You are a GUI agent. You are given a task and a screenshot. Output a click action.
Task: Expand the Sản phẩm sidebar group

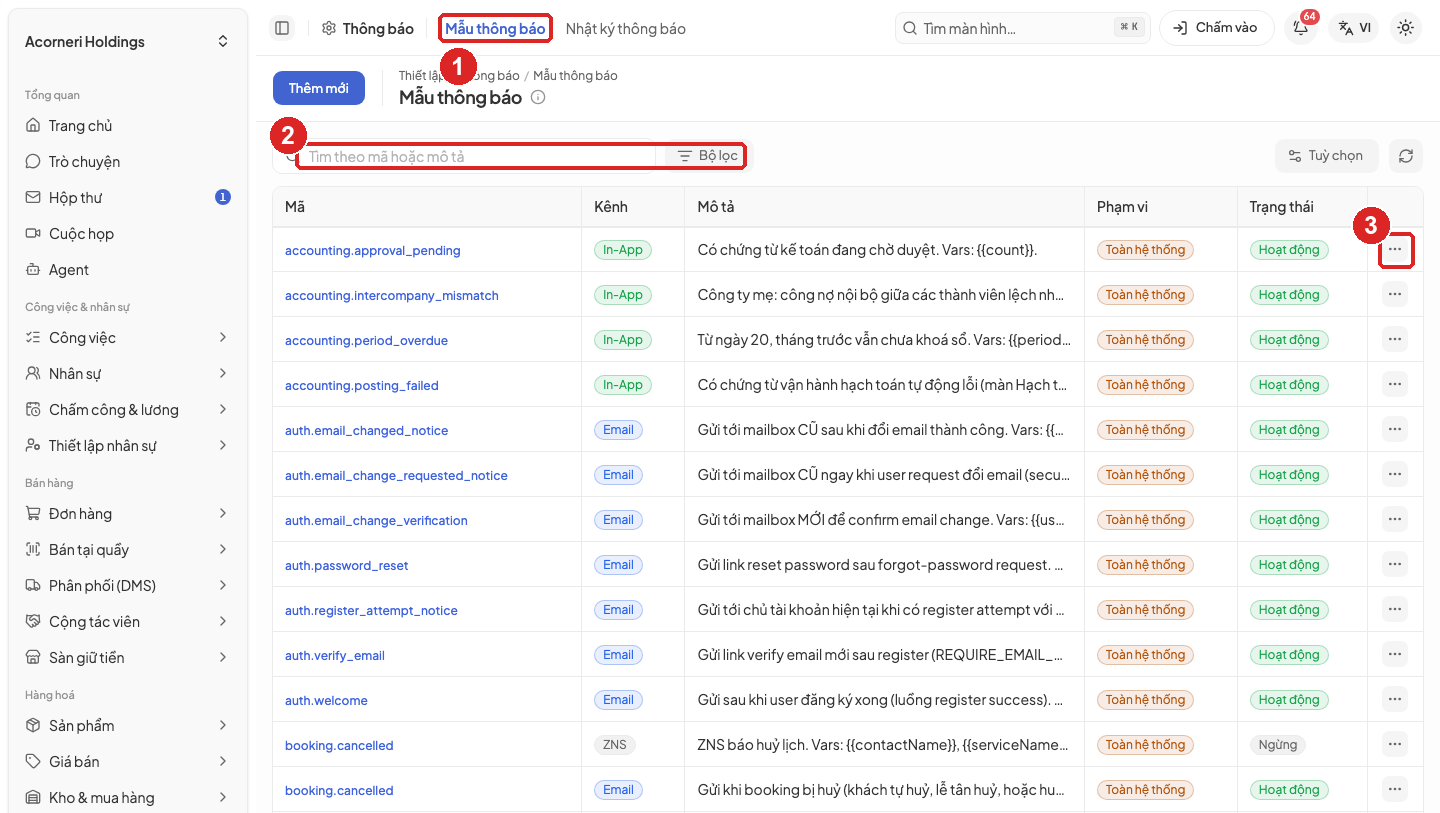[x=128, y=726]
